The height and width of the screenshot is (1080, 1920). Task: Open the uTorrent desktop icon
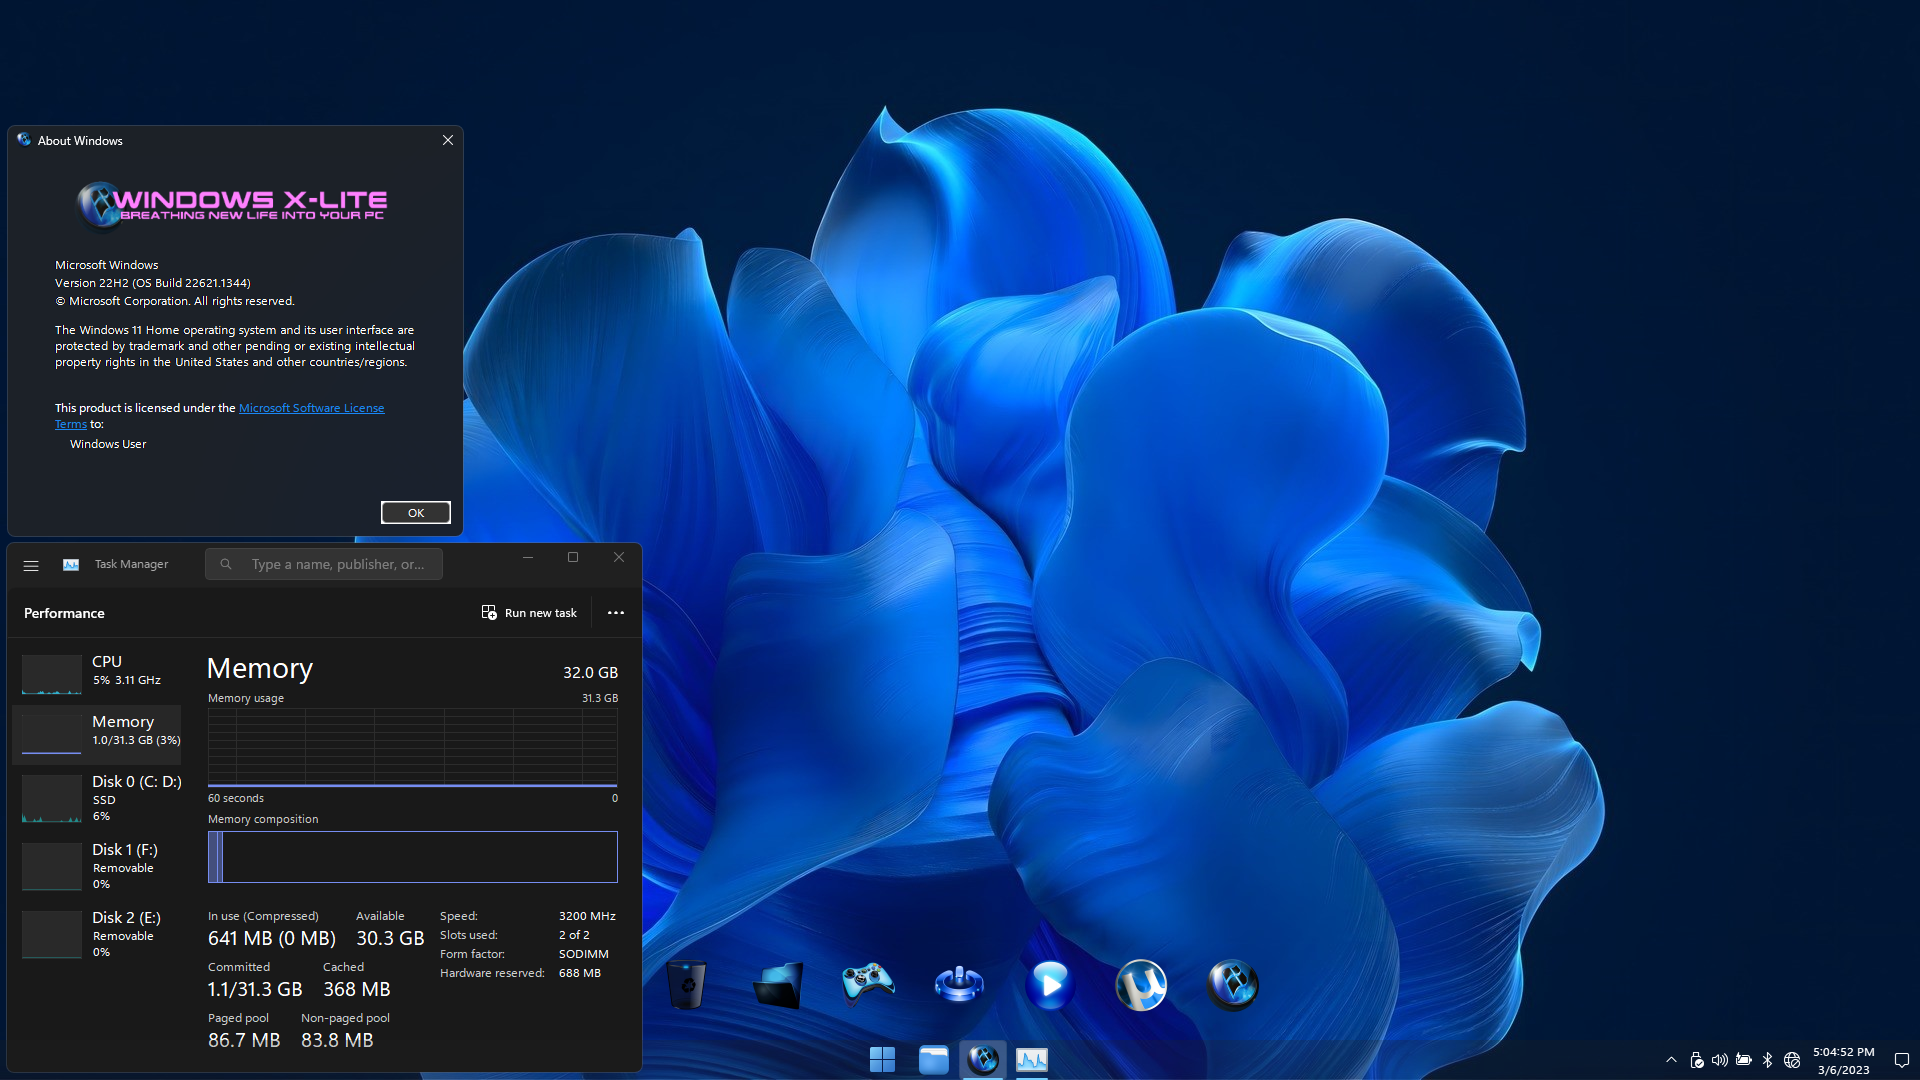pos(1141,985)
